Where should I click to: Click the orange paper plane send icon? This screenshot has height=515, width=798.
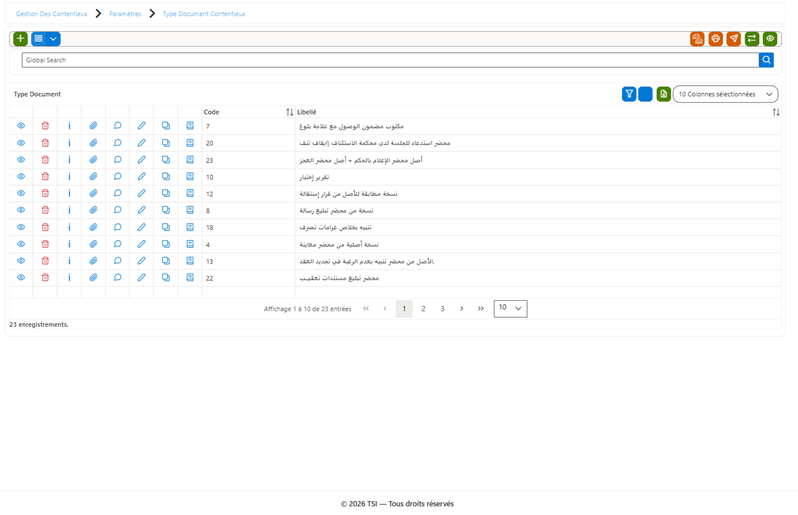point(733,39)
